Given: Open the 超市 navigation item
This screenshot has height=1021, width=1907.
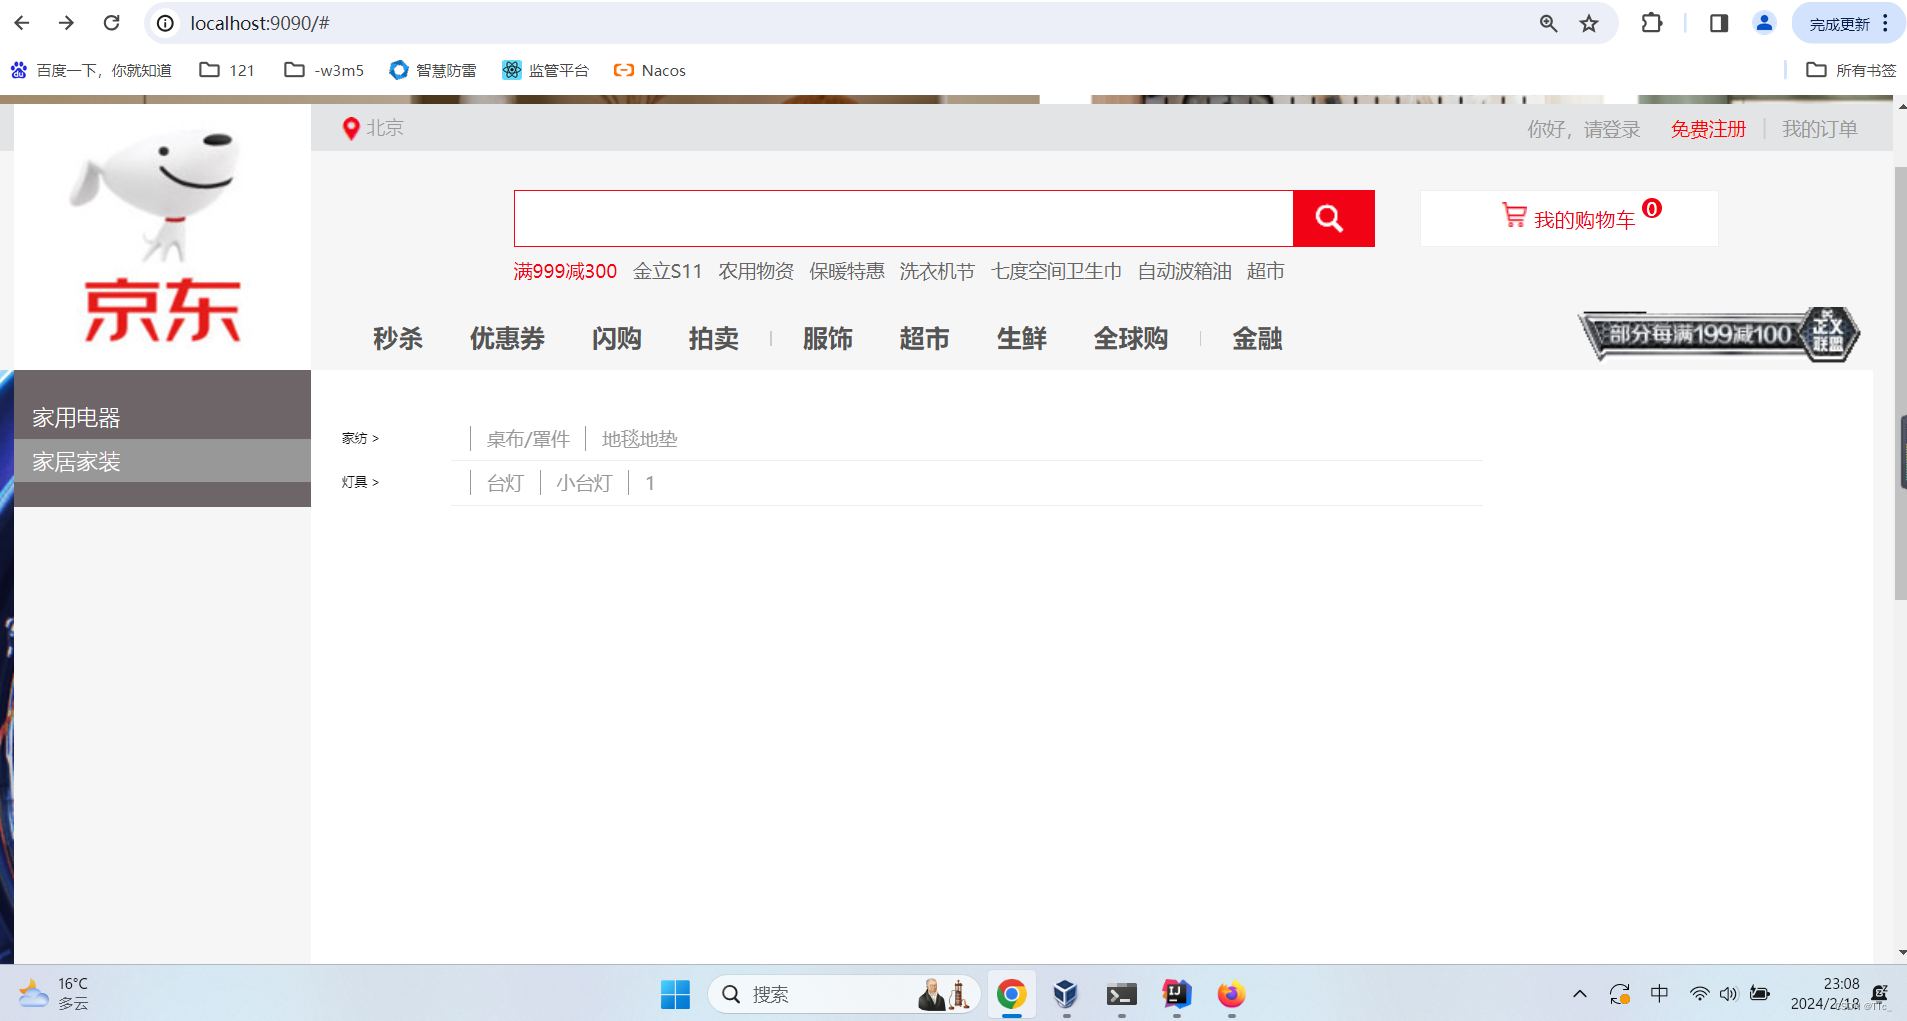Looking at the screenshot, I should coord(925,339).
